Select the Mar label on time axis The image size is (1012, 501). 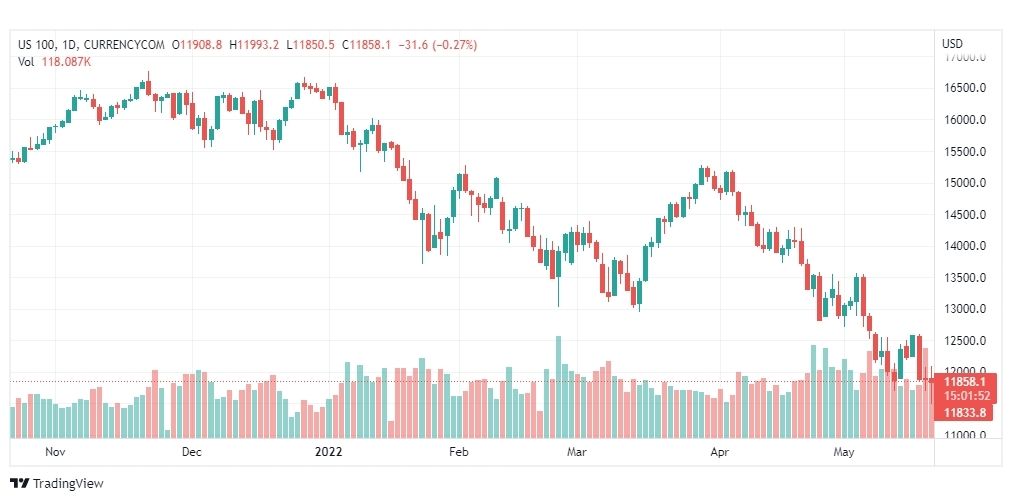pyautogui.click(x=577, y=452)
